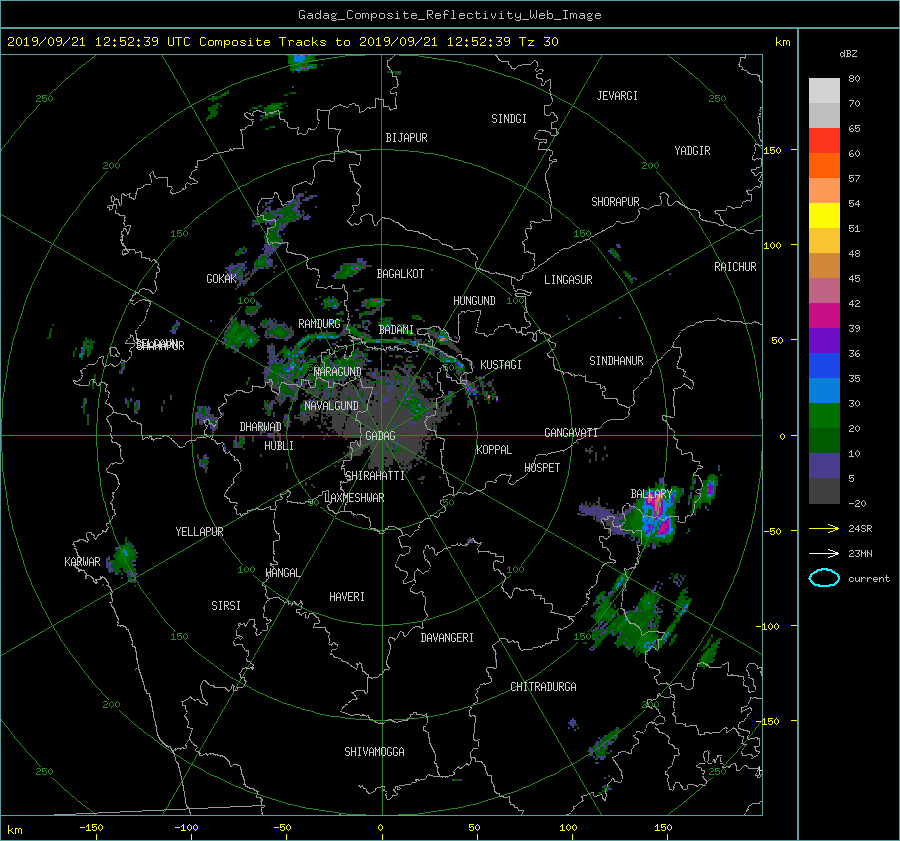Click the JEVARGI city label
This screenshot has width=900, height=841.
(x=617, y=96)
